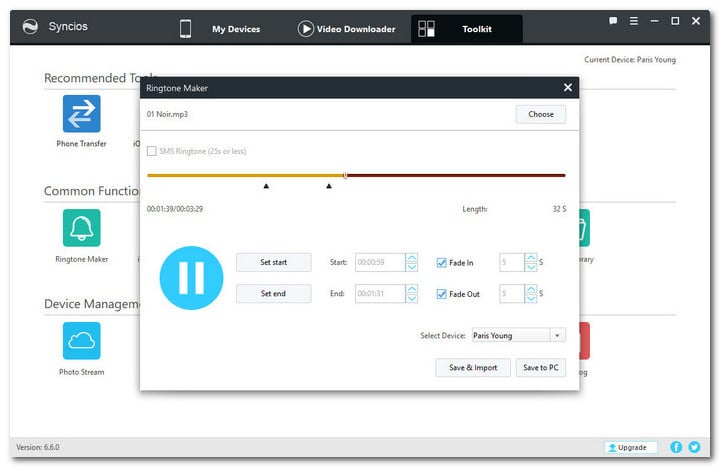
Task: Click the unplayed dark red part of the track
Action: [x=456, y=175]
